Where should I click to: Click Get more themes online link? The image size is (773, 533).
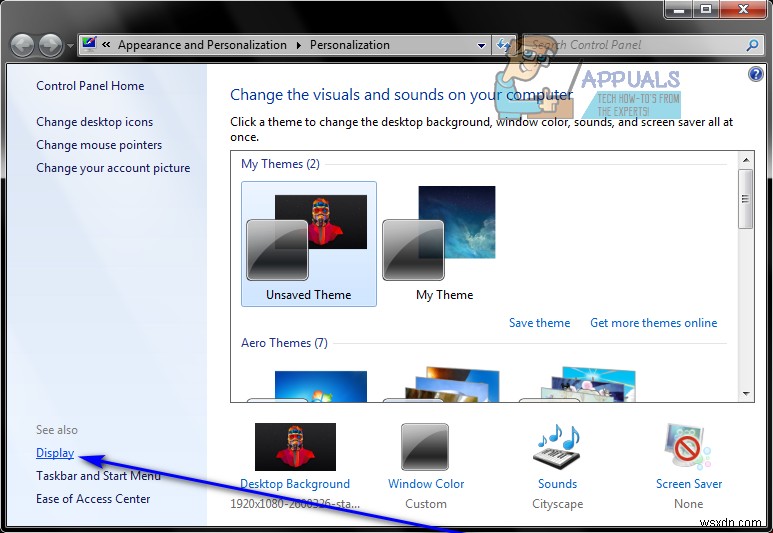tap(654, 323)
